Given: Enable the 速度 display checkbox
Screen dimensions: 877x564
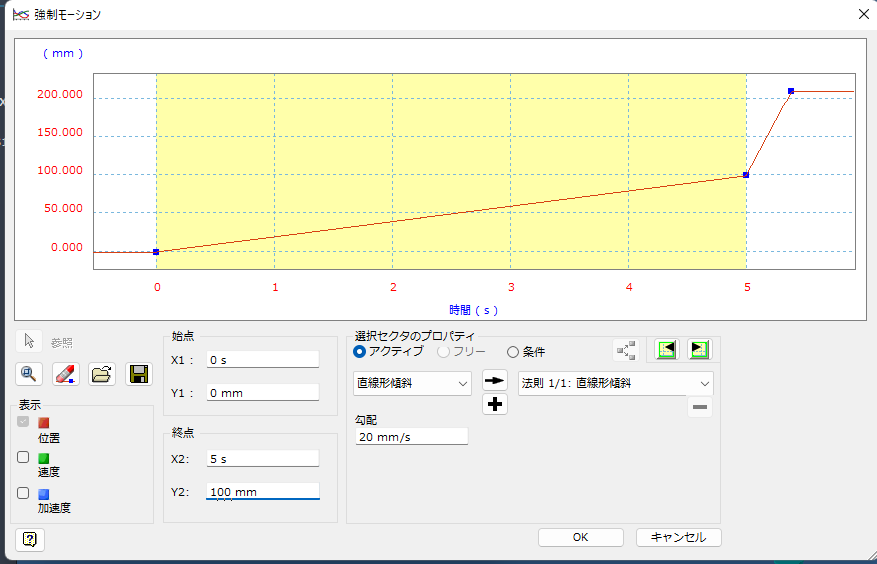Looking at the screenshot, I should (x=23, y=457).
